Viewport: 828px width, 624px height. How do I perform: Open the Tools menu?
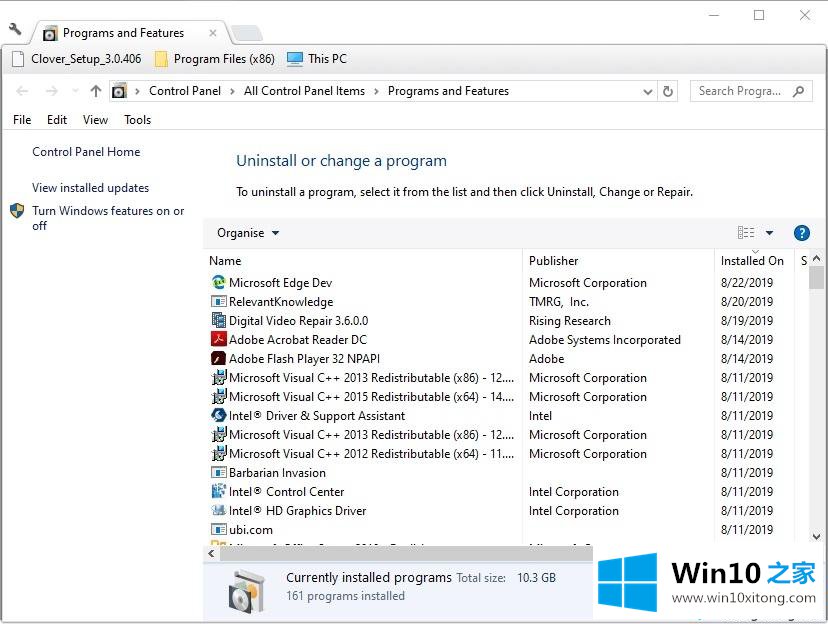coord(138,120)
